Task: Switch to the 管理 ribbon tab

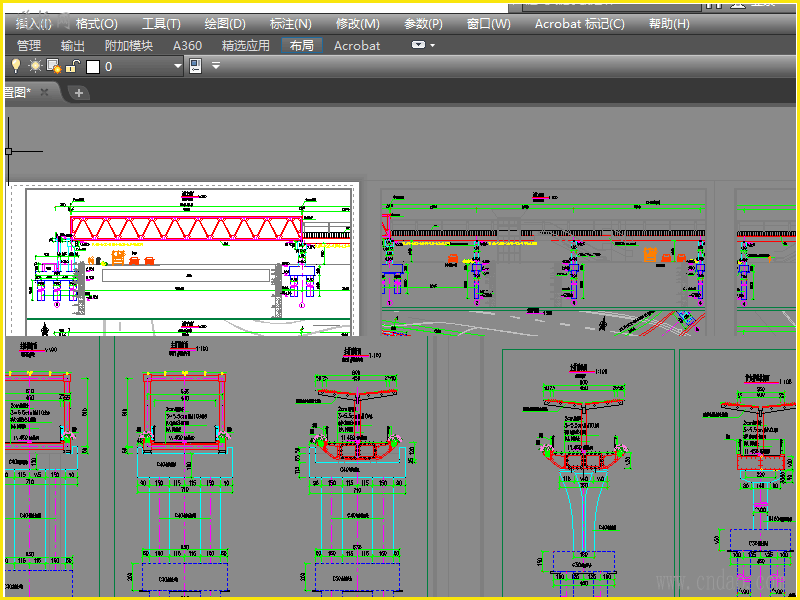Action: pyautogui.click(x=29, y=45)
